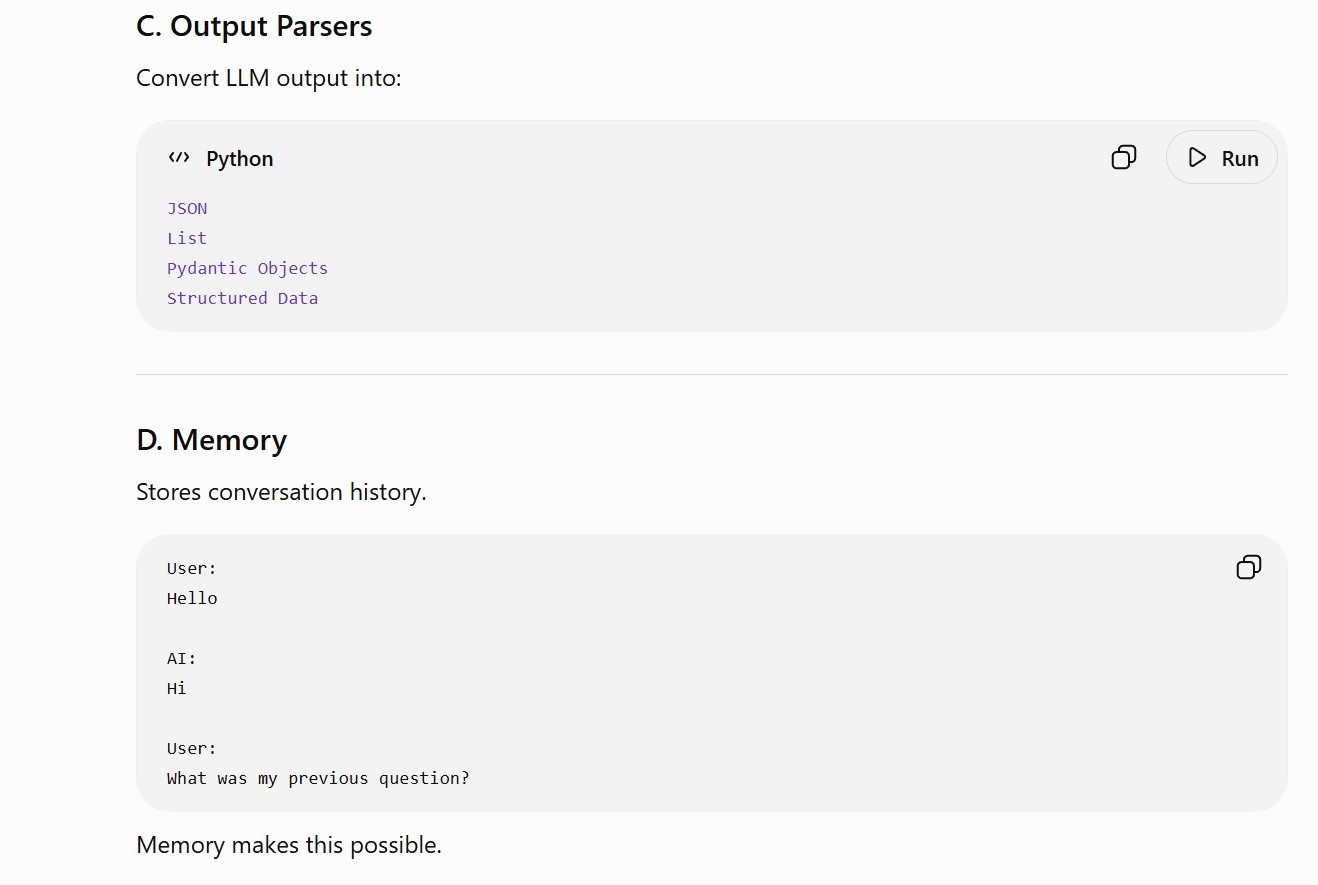The image size is (1318, 885).
Task: Run the Python code block
Action: (1222, 158)
